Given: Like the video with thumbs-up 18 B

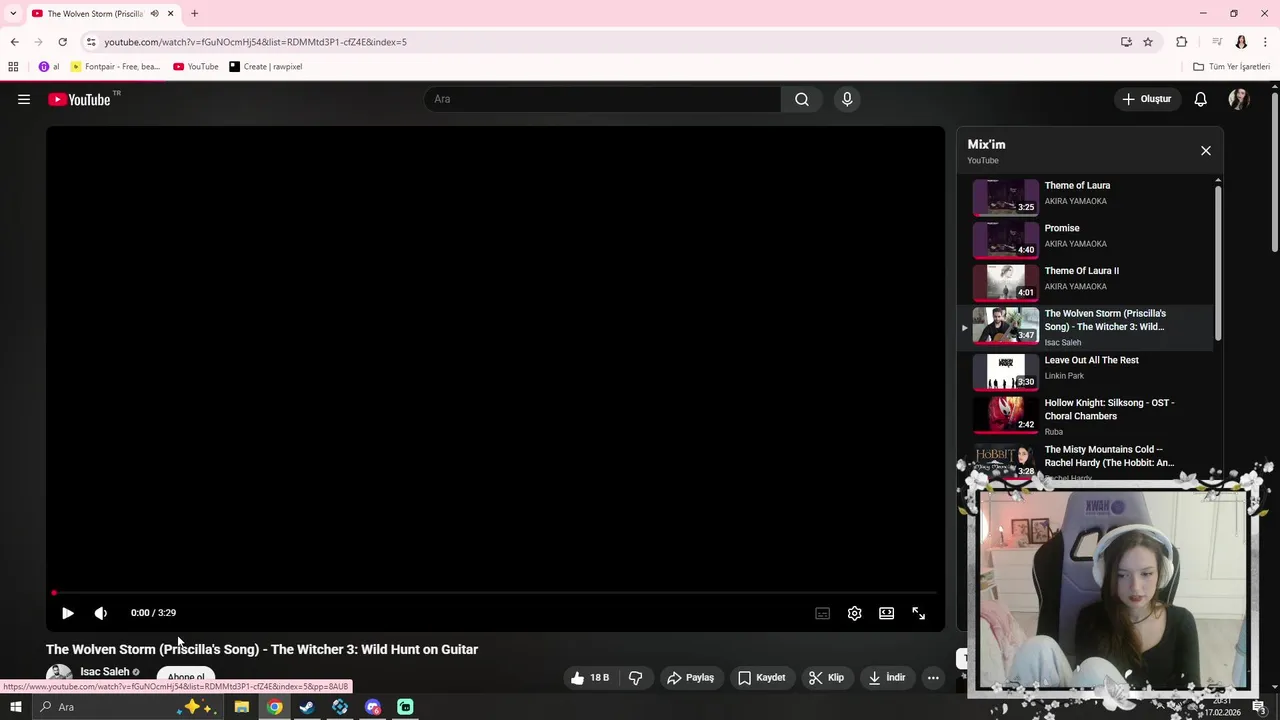Looking at the screenshot, I should tap(590, 678).
